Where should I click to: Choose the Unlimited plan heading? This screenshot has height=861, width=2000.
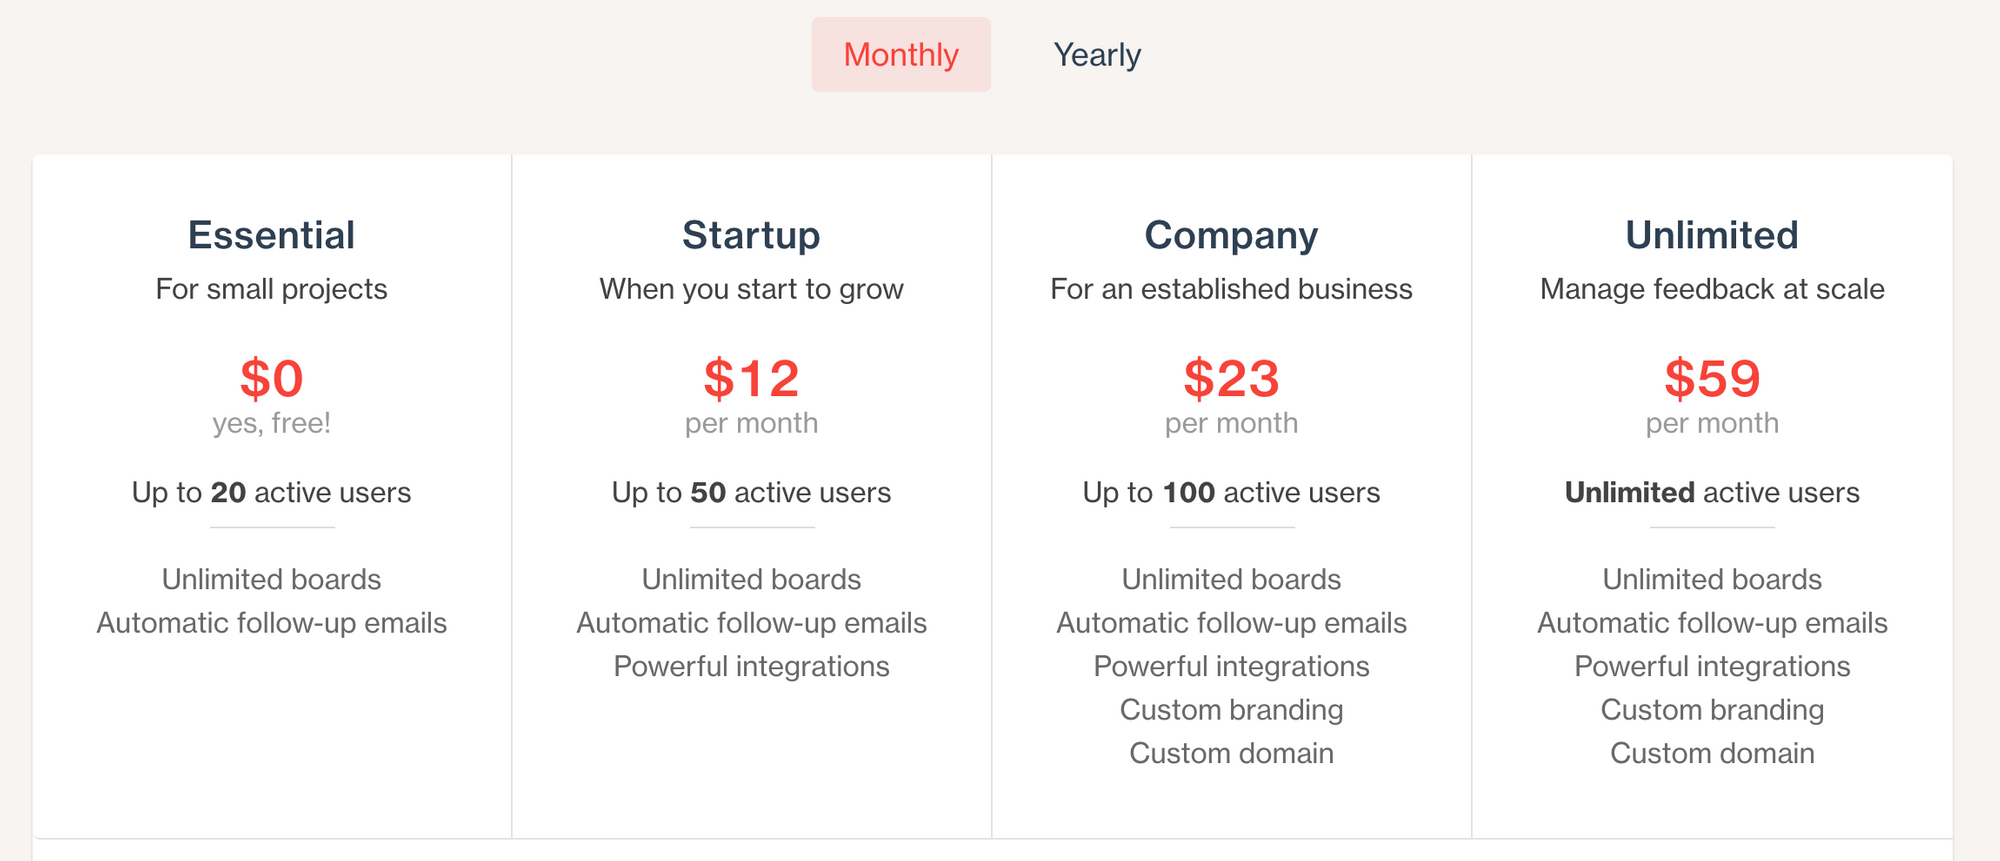pyautogui.click(x=1711, y=235)
